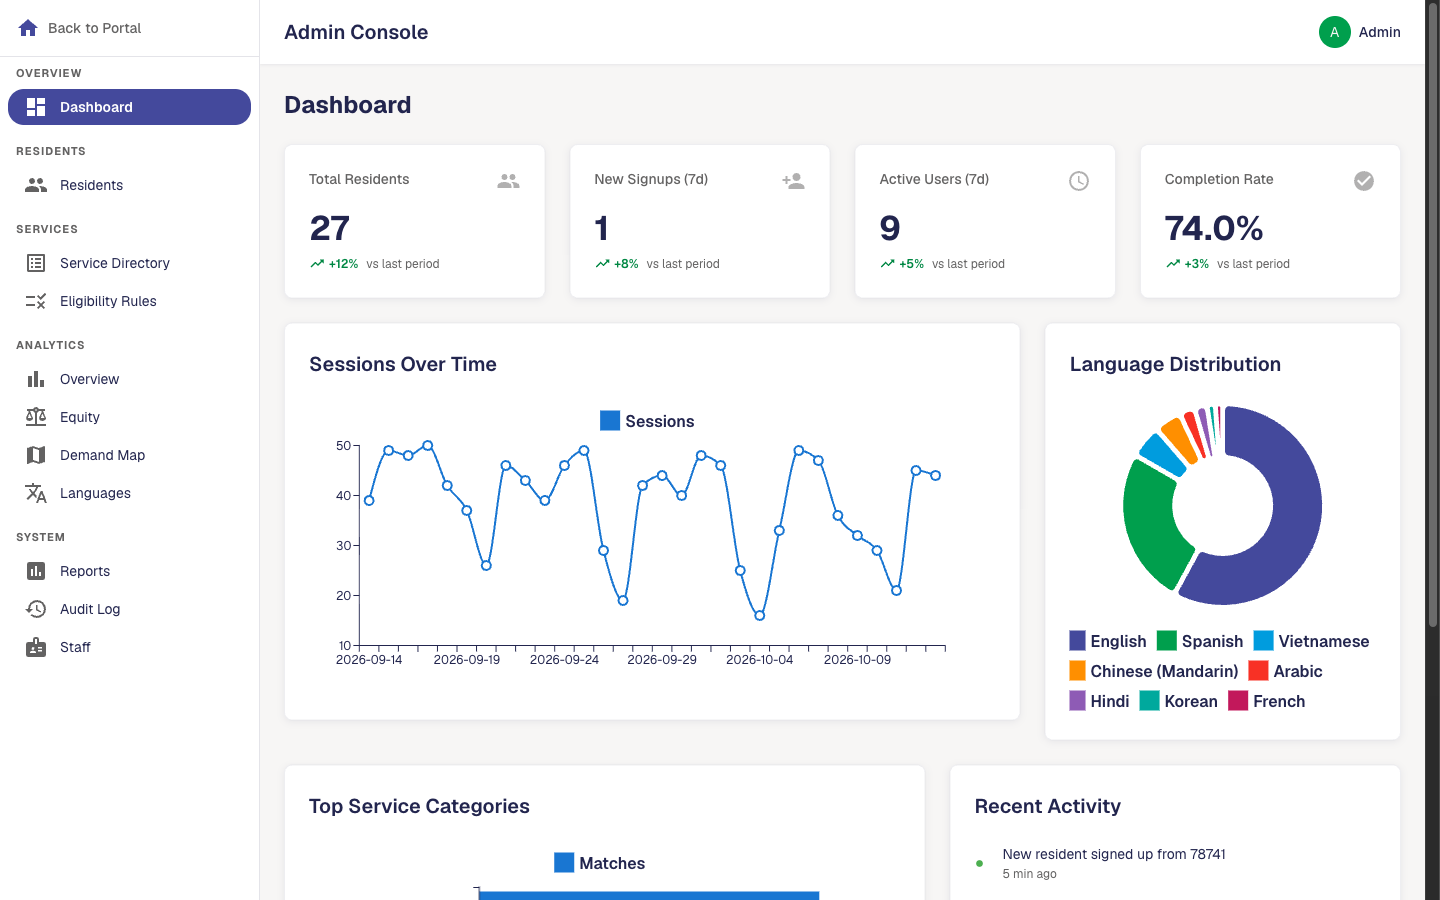Click the Korean teal legend swatch
Image resolution: width=1440 pixels, height=900 pixels.
(x=1150, y=701)
